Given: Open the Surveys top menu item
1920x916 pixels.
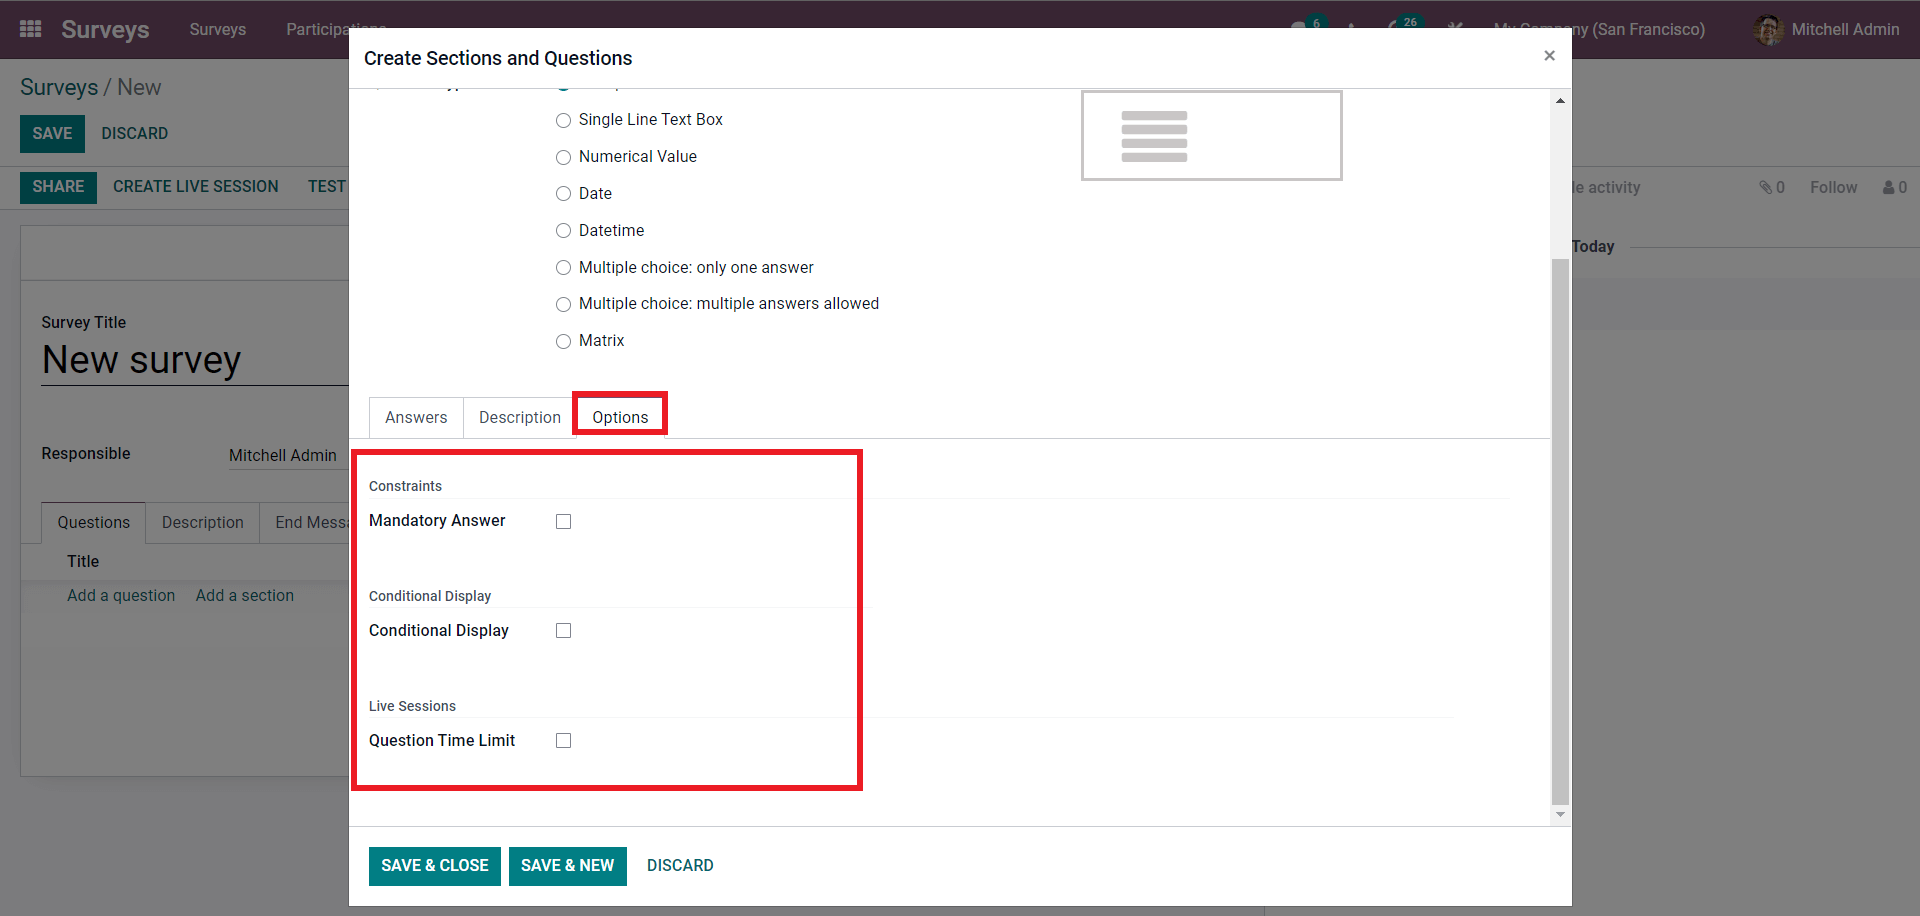Looking at the screenshot, I should (218, 29).
